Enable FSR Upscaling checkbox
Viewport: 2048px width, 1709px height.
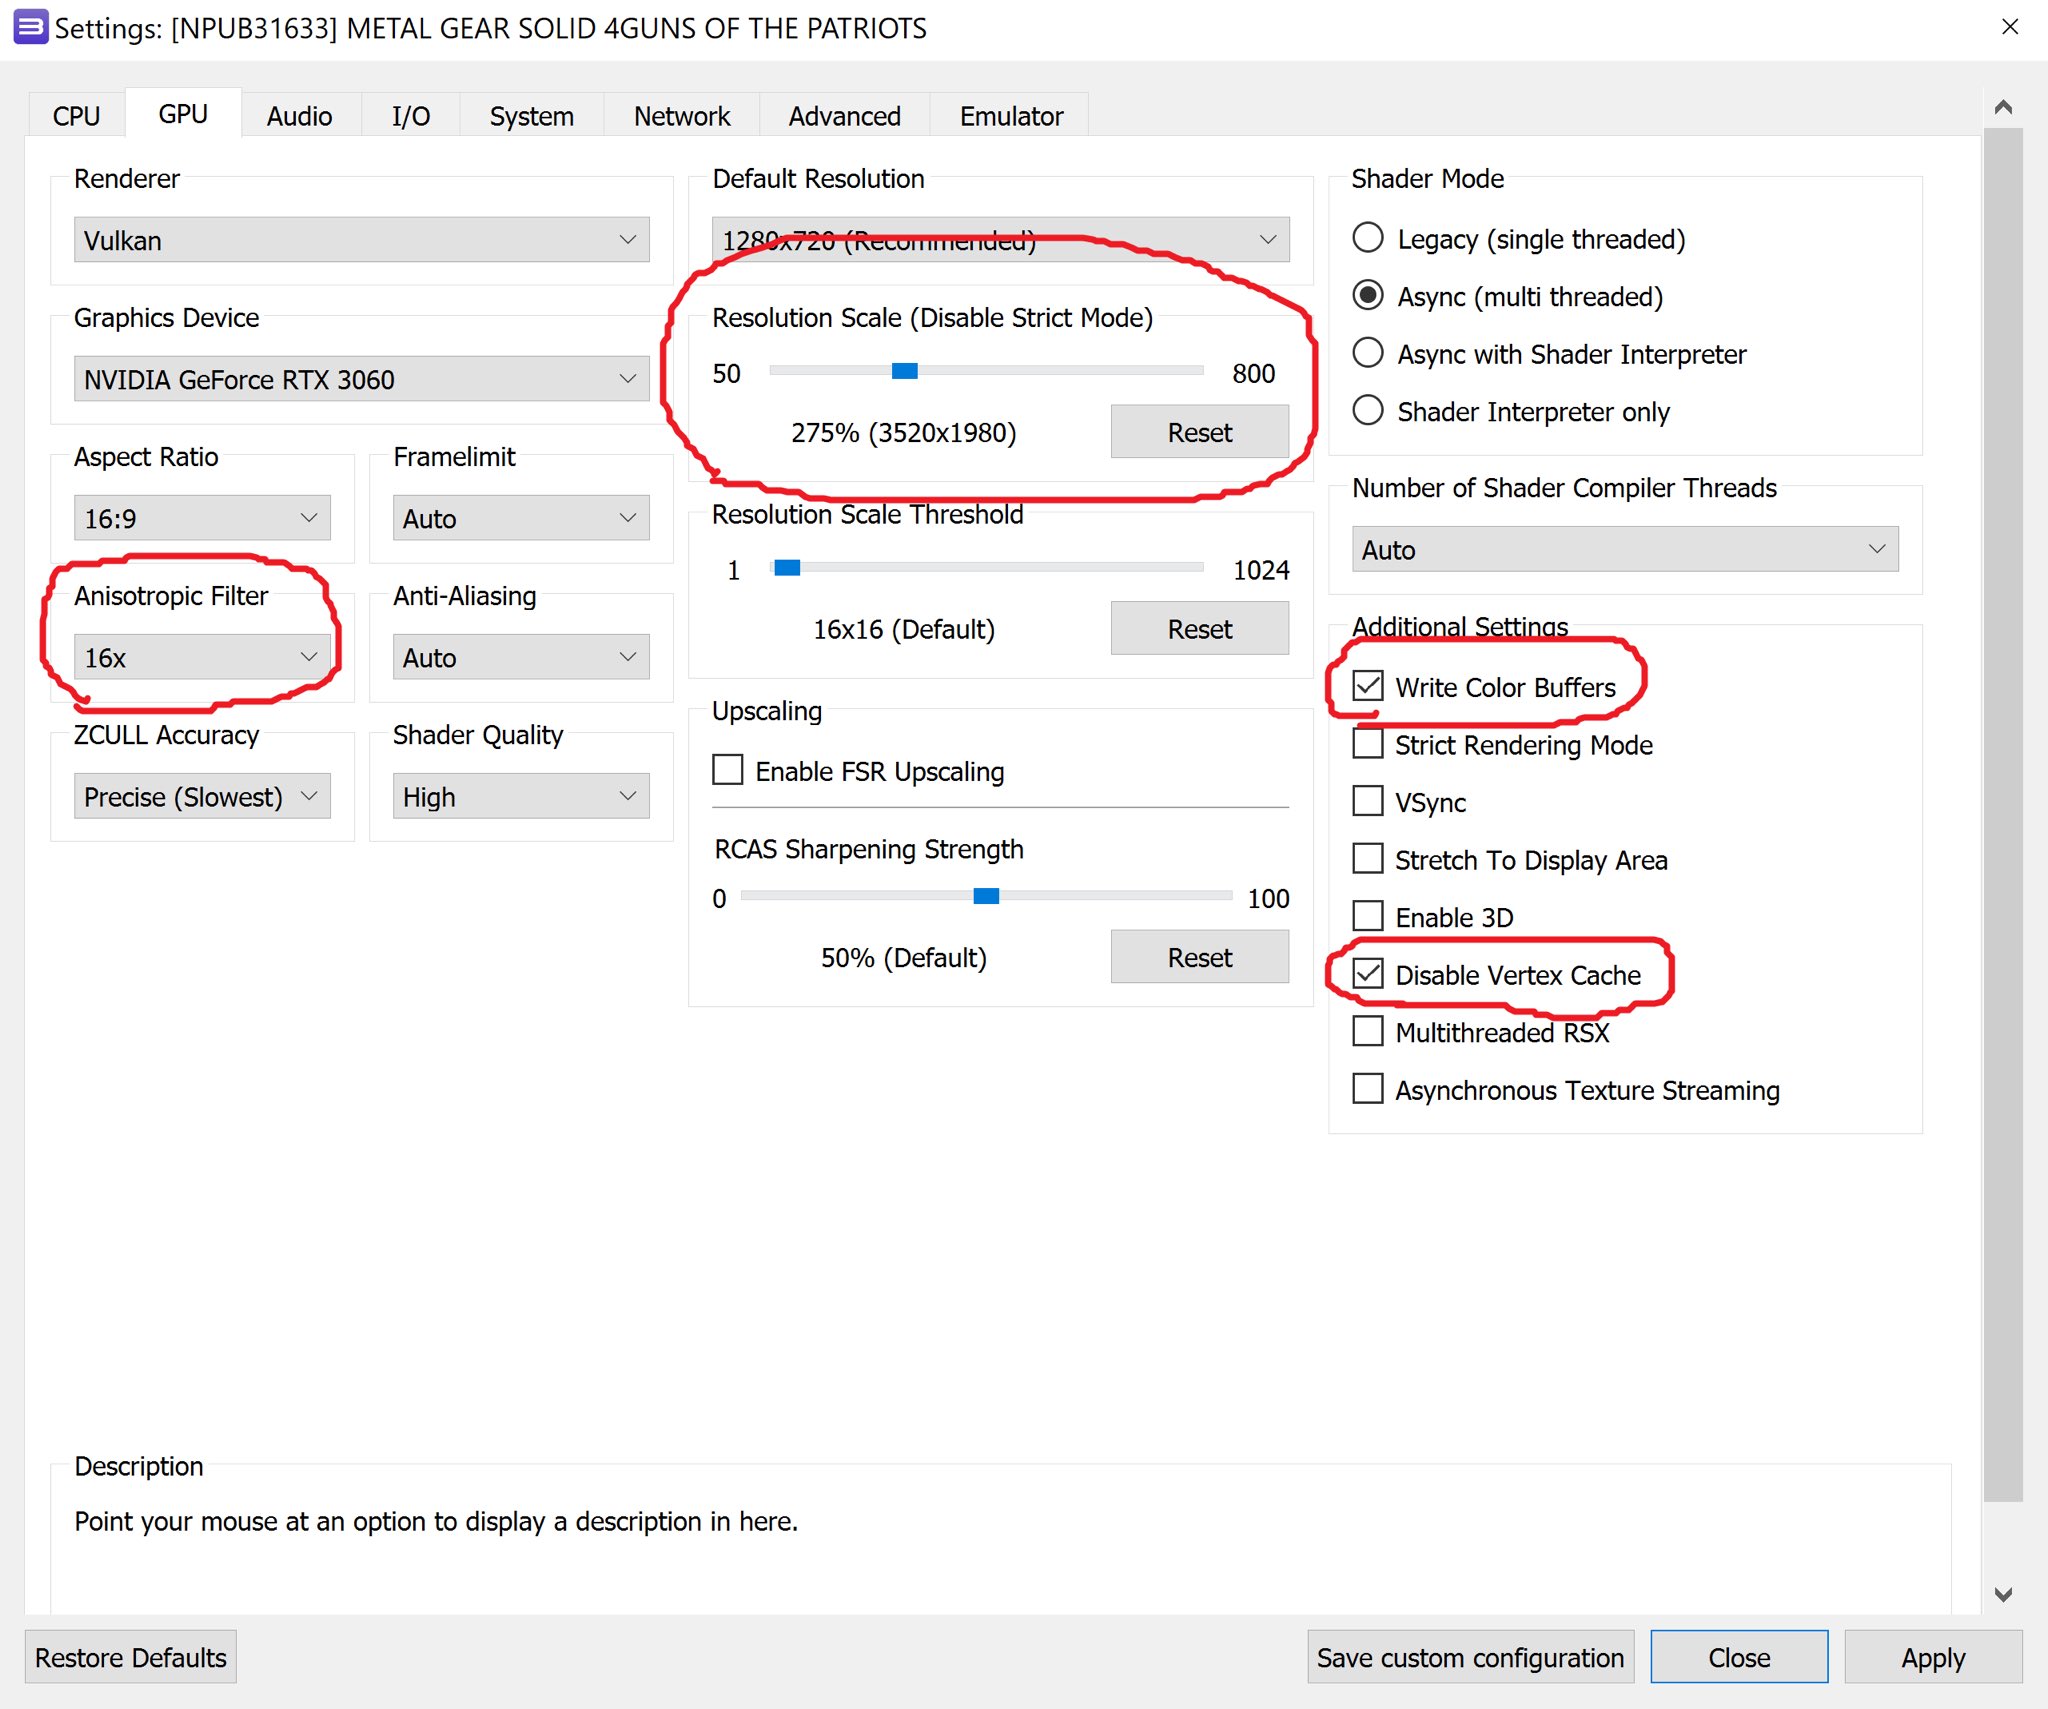(x=728, y=771)
